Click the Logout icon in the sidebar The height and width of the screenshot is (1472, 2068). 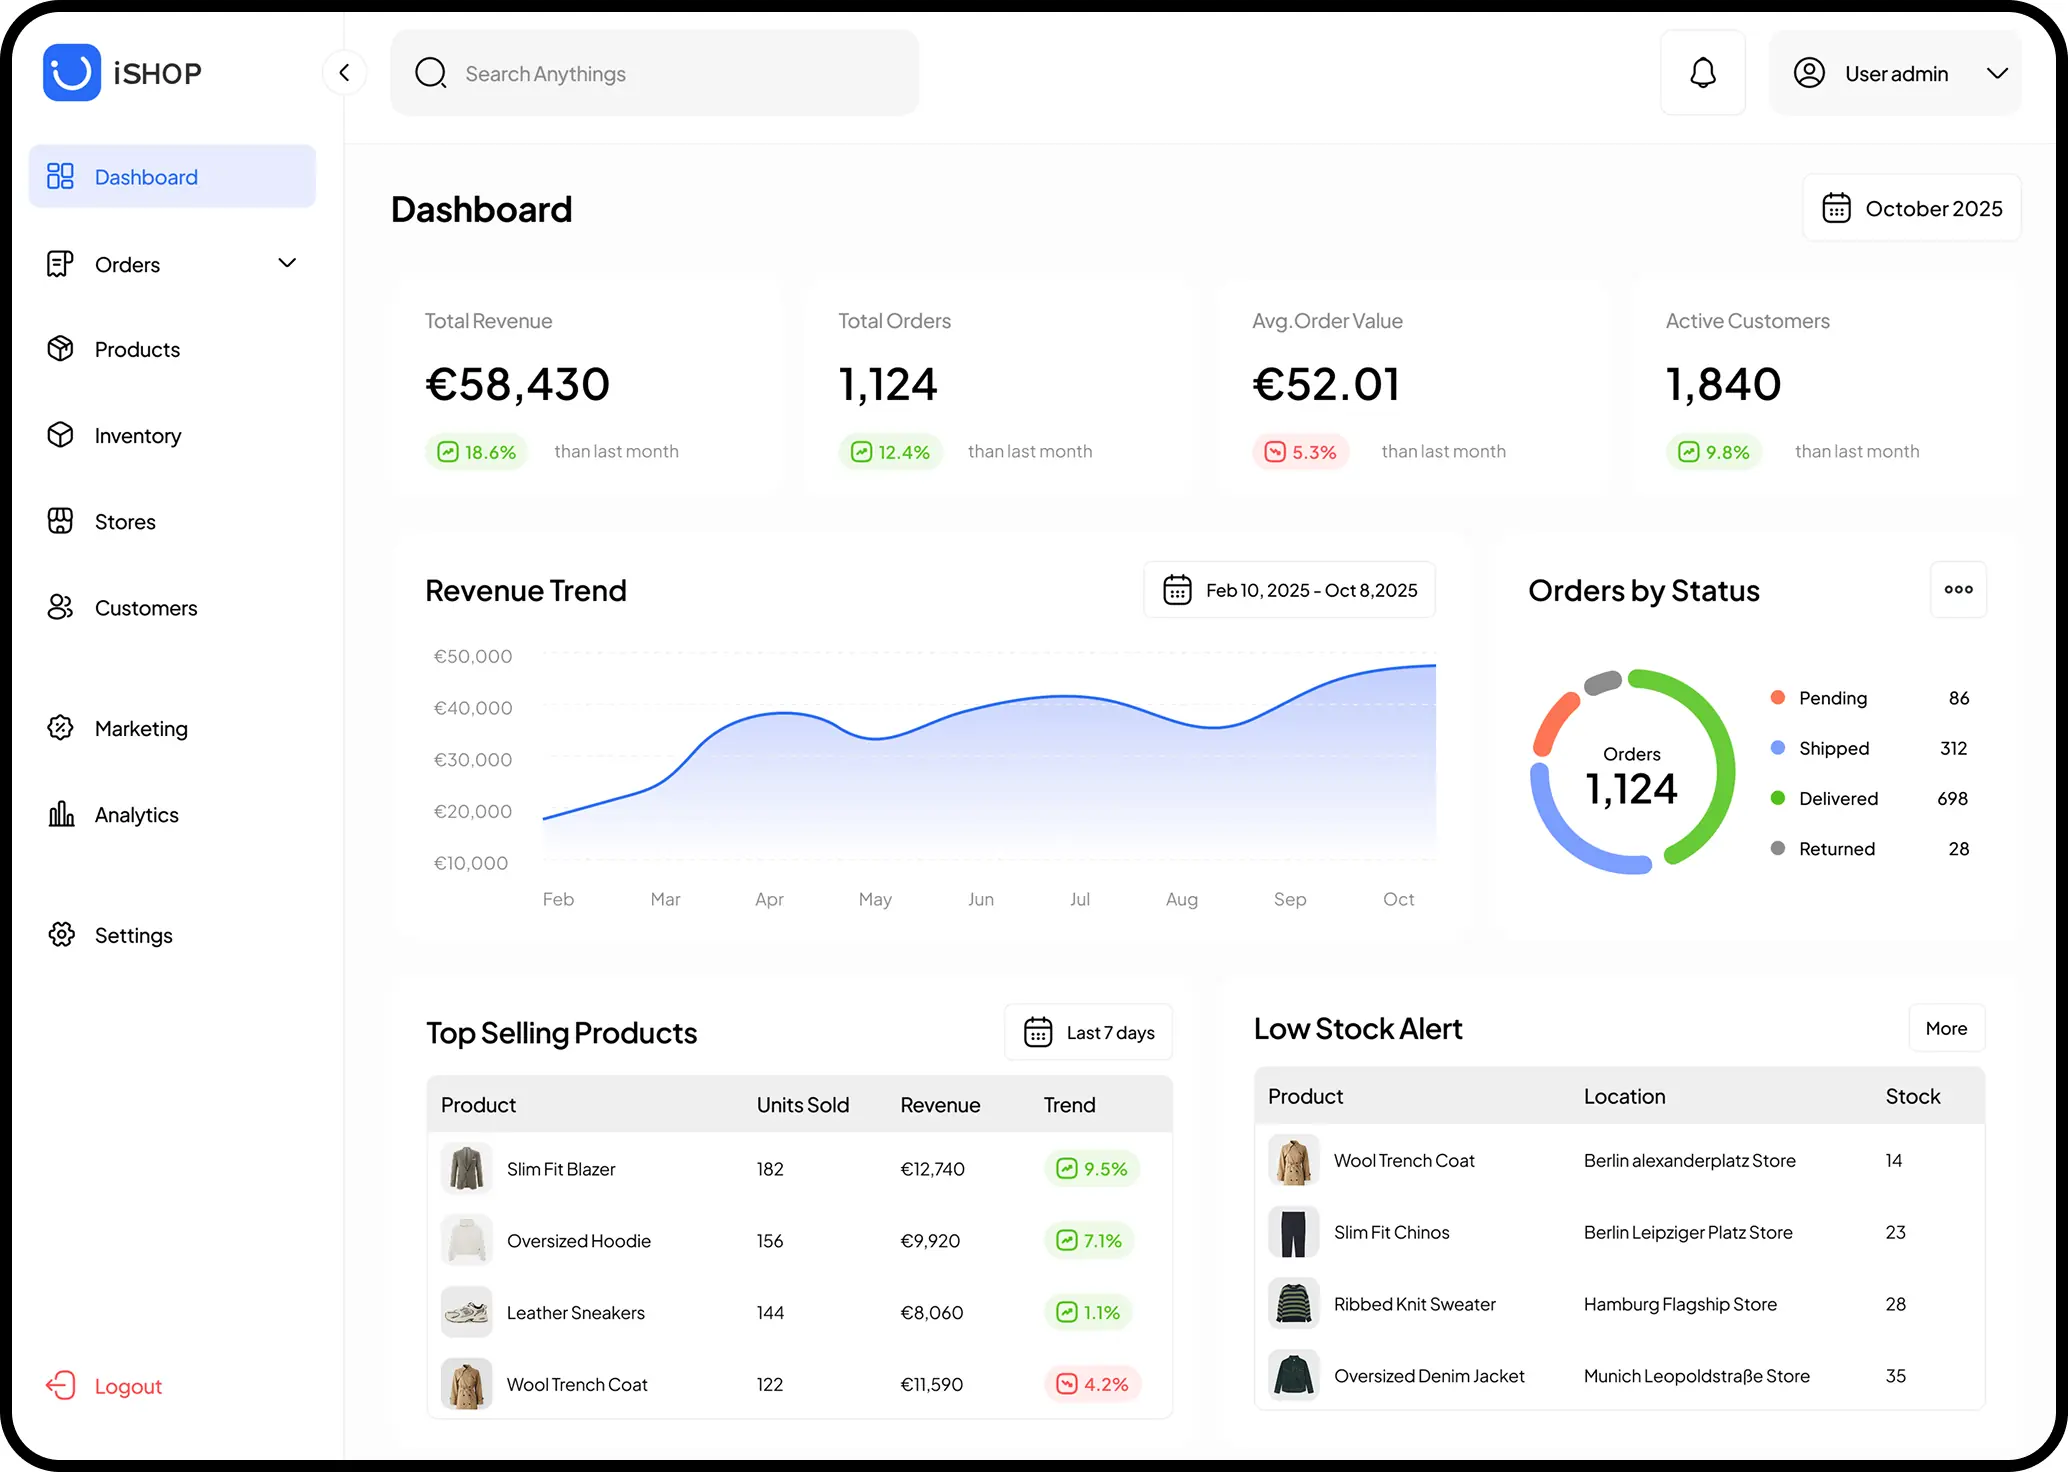[61, 1385]
